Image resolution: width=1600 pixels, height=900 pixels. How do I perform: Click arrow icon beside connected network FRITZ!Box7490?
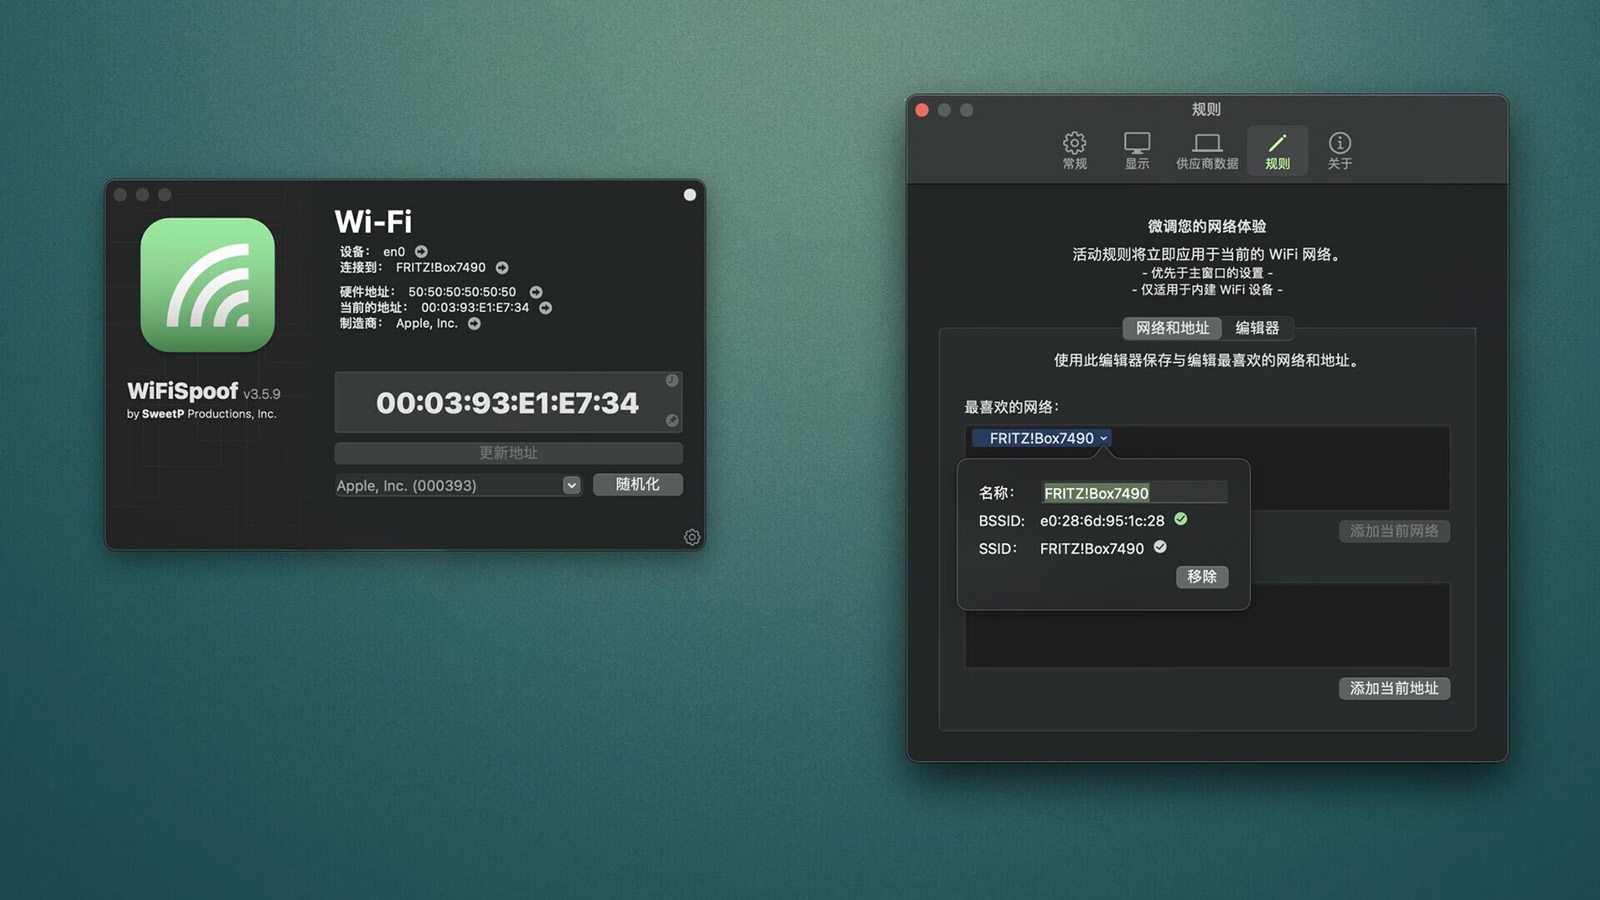coord(502,268)
